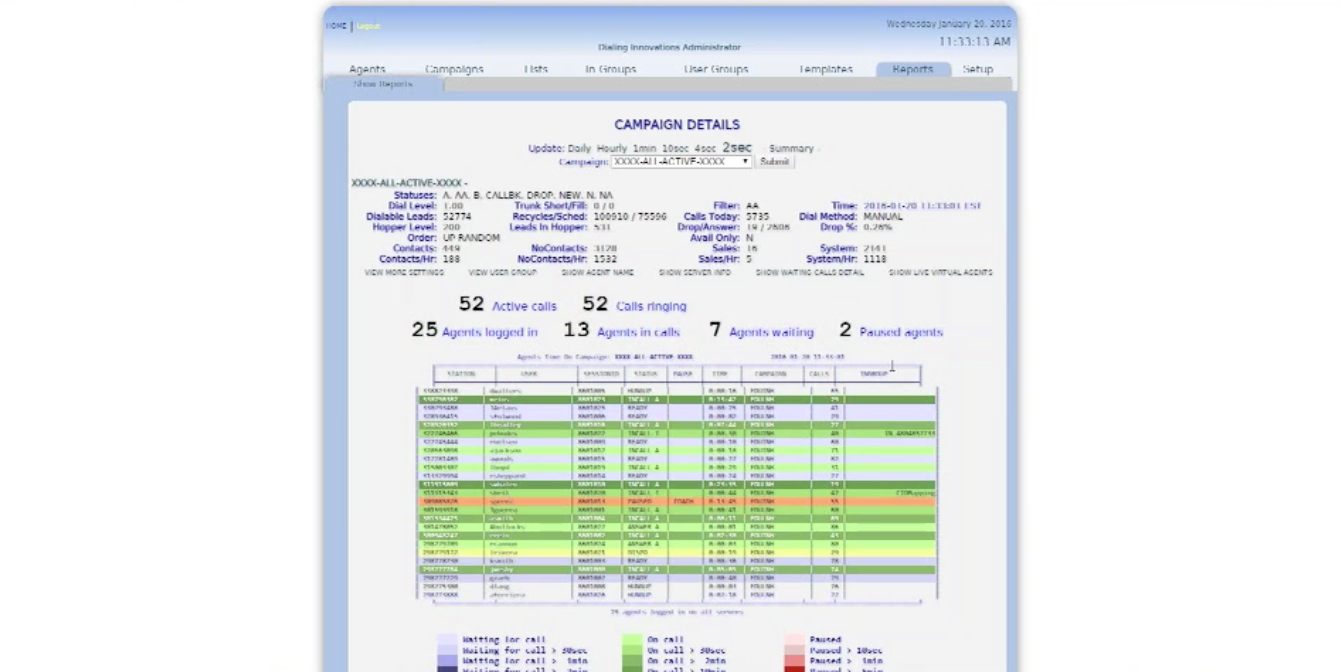The width and height of the screenshot is (1341, 672).
Task: Click the "Agents waiting" label
Action: click(x=771, y=332)
